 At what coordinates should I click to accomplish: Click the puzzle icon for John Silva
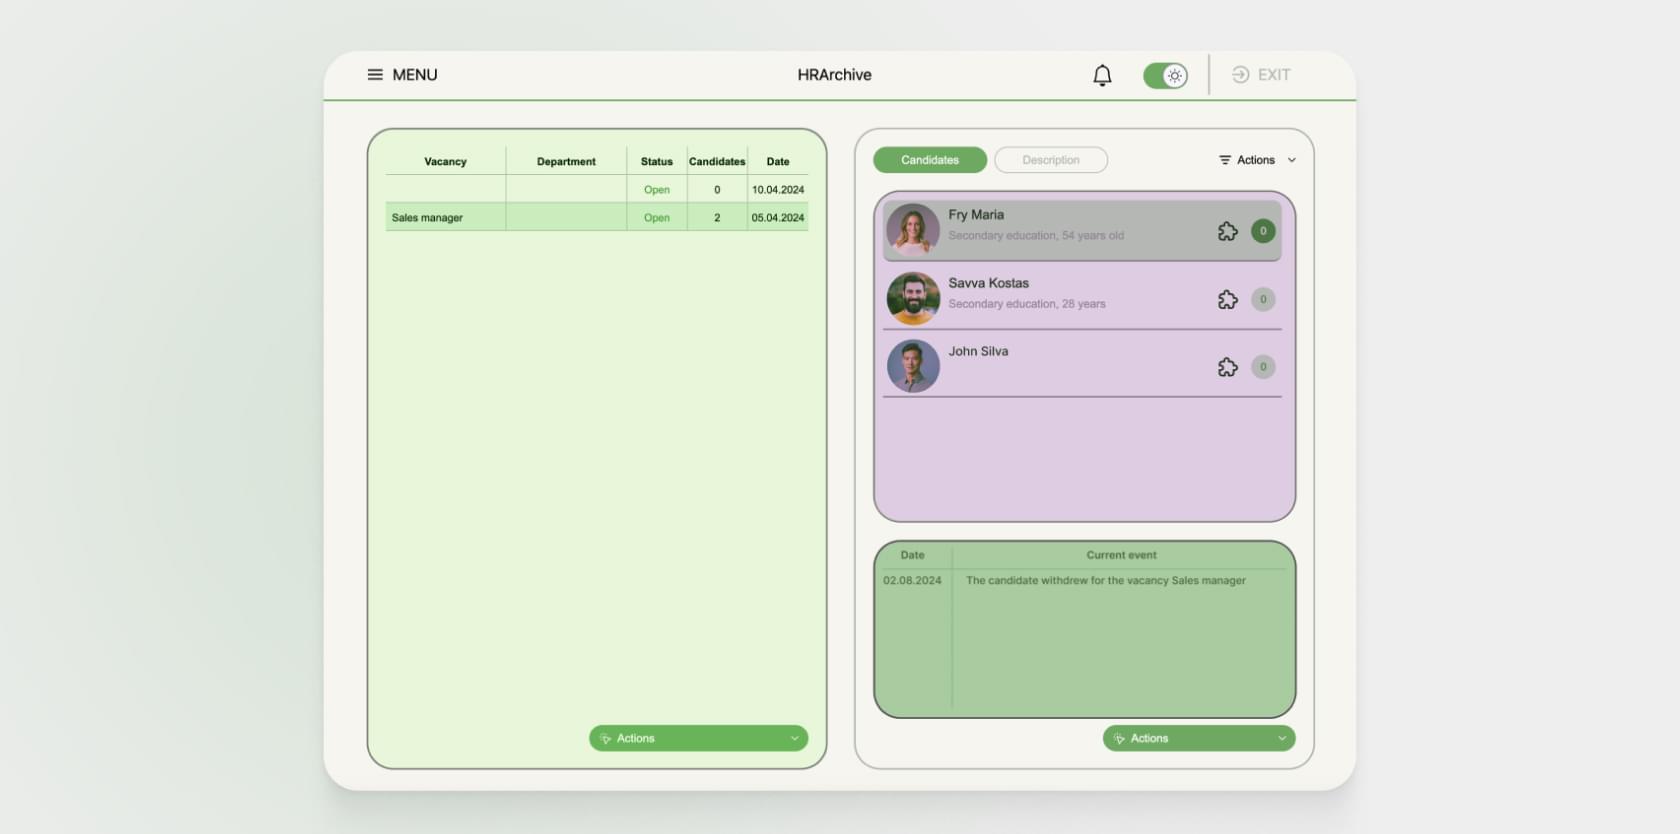(x=1227, y=368)
